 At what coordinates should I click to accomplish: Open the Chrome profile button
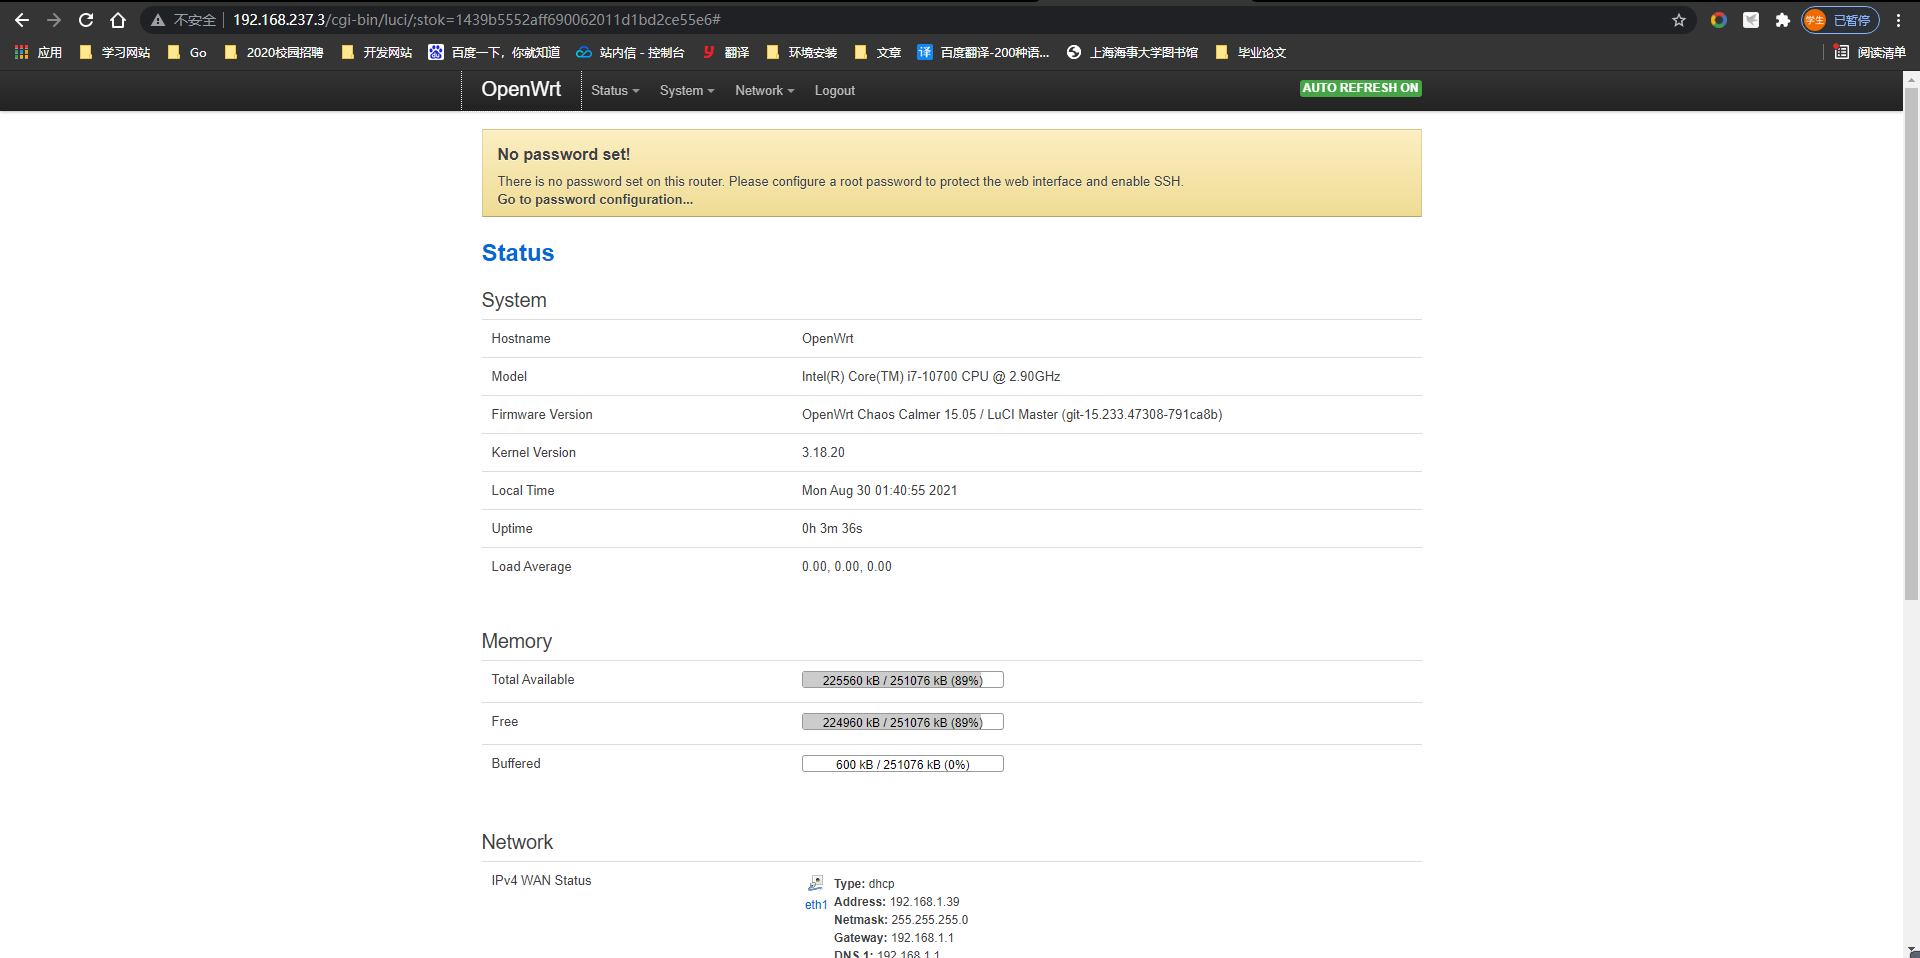point(1840,20)
